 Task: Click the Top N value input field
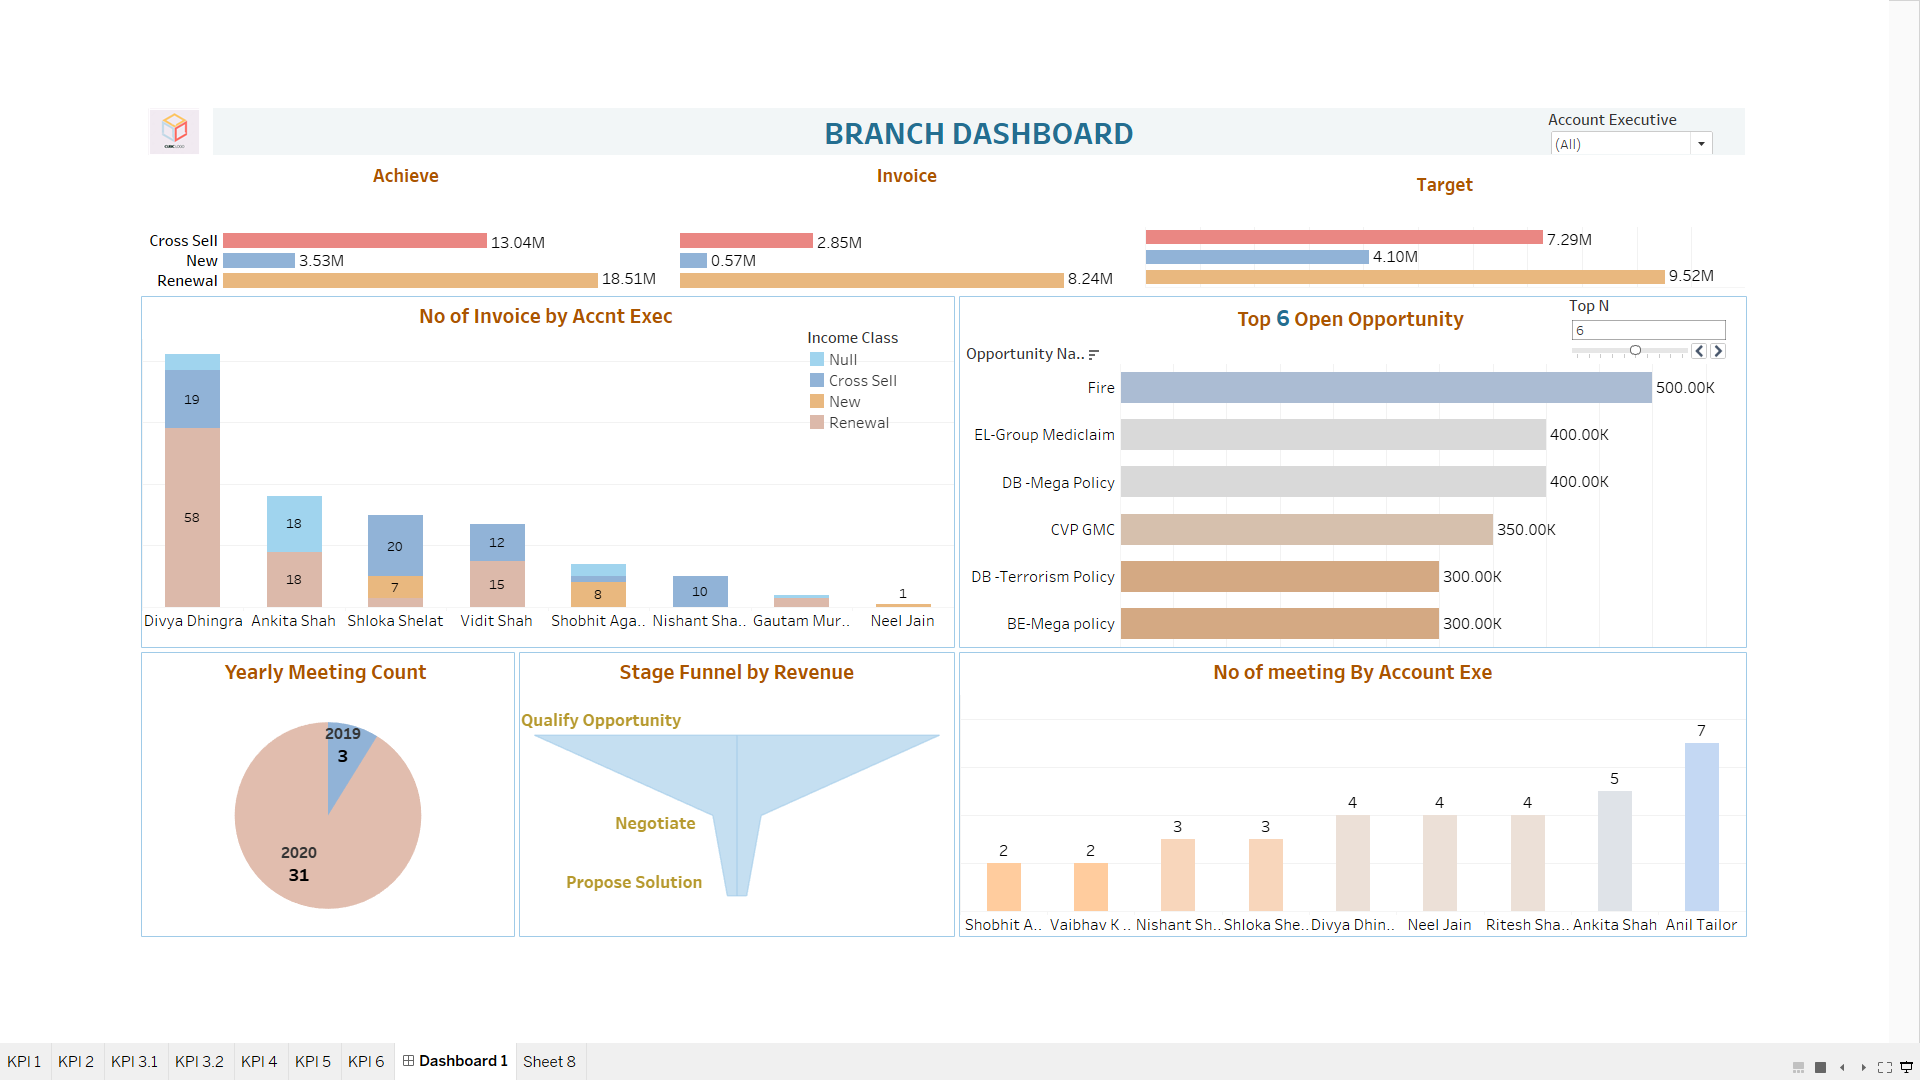click(x=1648, y=330)
